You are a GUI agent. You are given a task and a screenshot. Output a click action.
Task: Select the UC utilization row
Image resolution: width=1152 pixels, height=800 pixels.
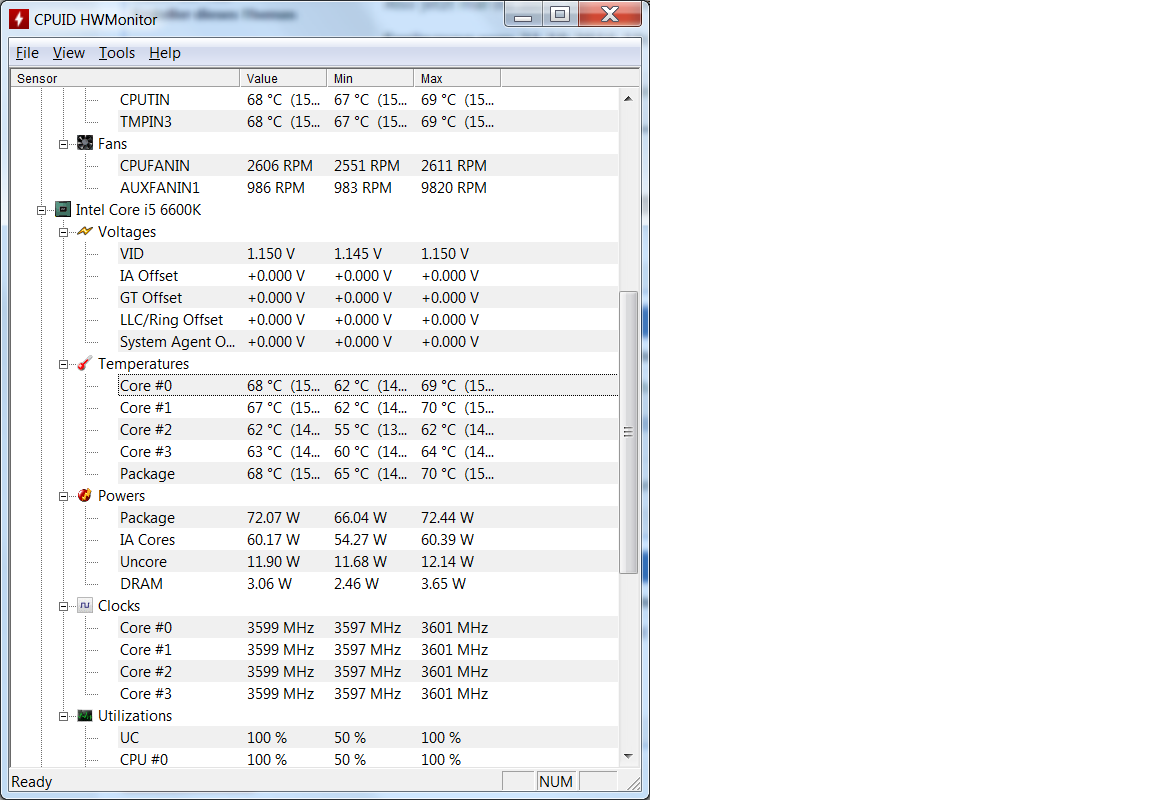point(367,738)
